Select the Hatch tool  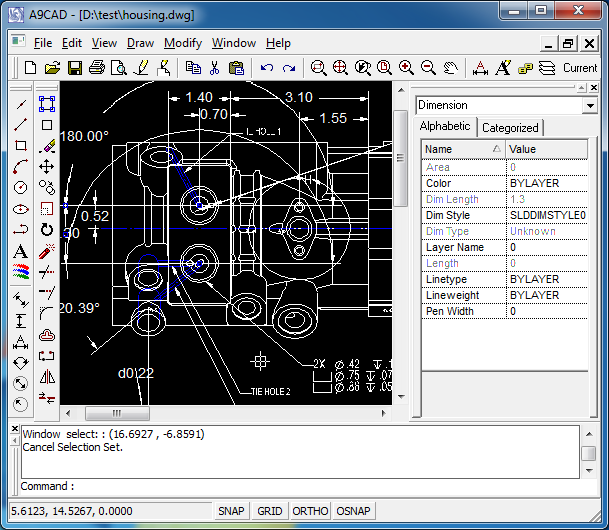pos(21,272)
